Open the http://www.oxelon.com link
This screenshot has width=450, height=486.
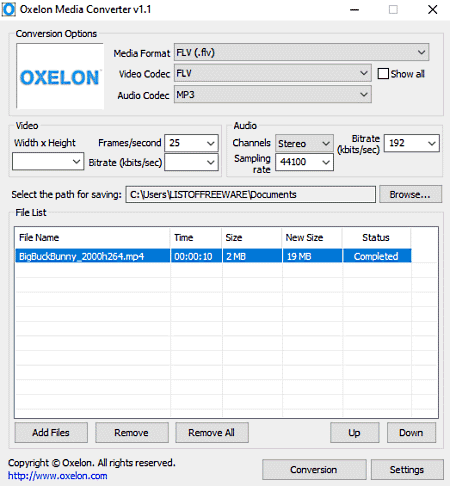tap(58, 476)
